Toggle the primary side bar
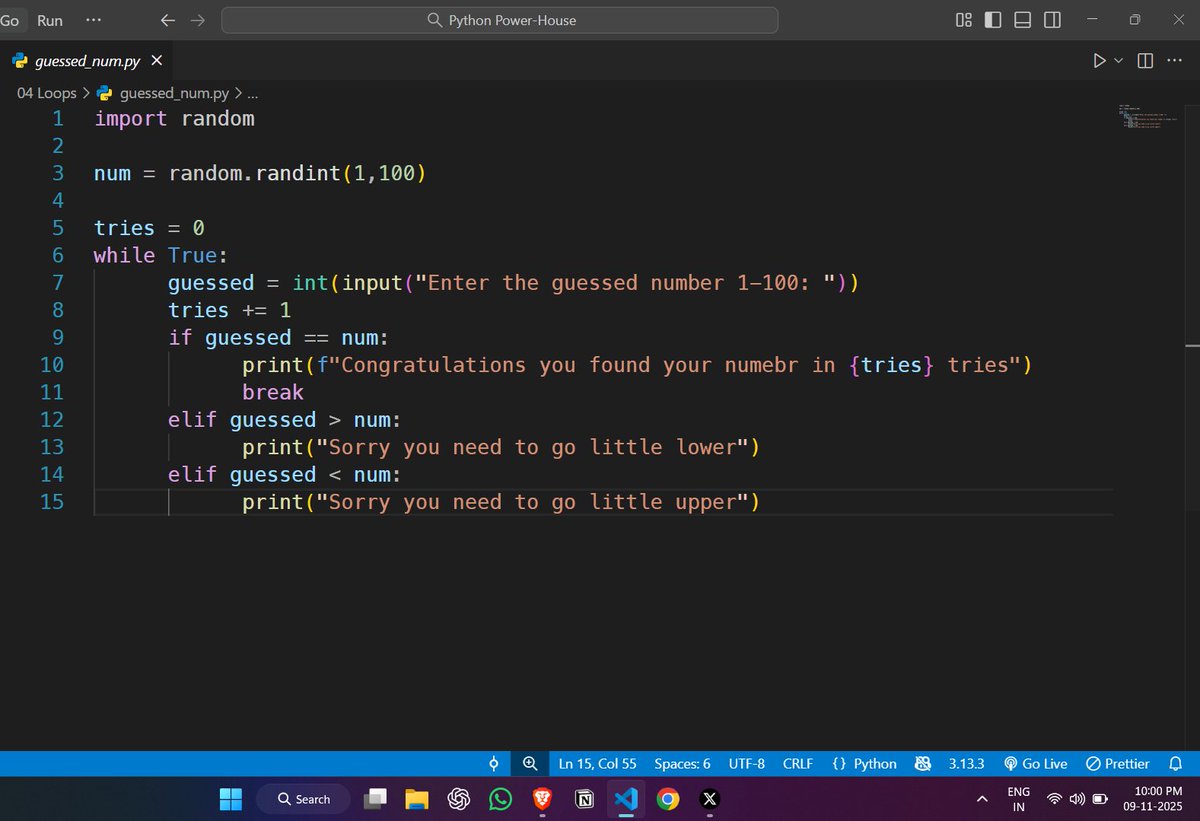The height and width of the screenshot is (821, 1200). [993, 20]
